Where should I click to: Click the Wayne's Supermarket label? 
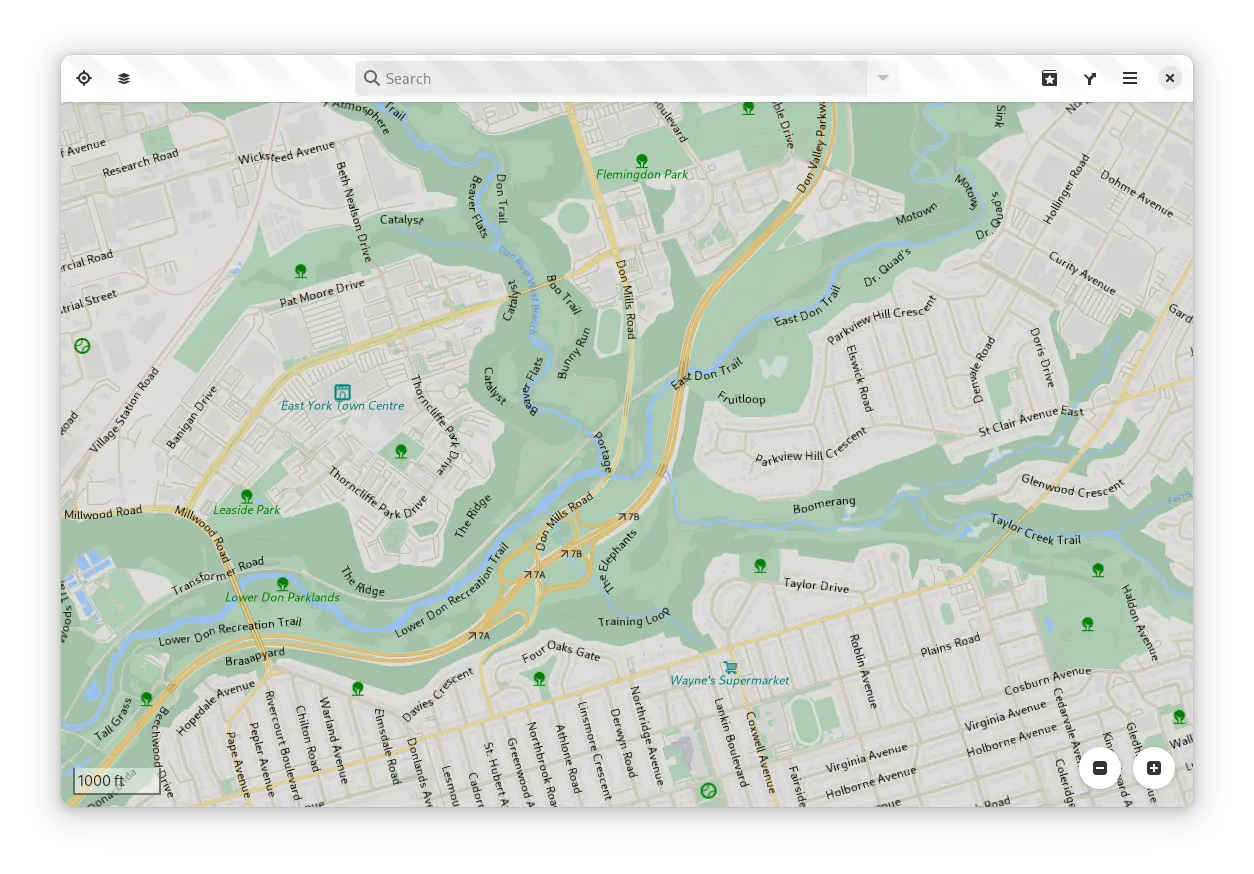(730, 681)
